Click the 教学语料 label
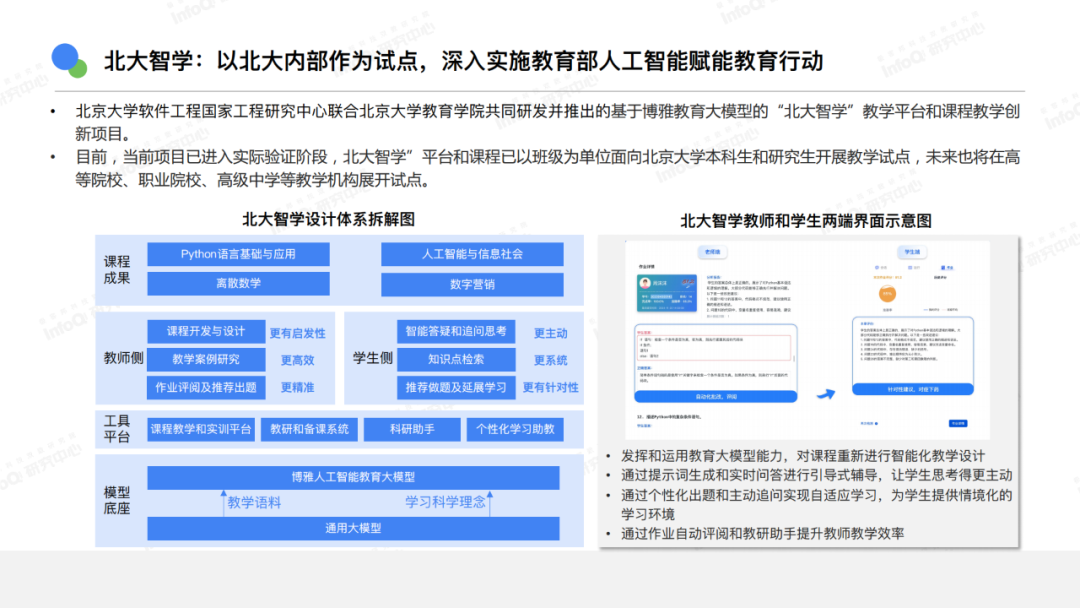1080x608 pixels. coord(254,503)
